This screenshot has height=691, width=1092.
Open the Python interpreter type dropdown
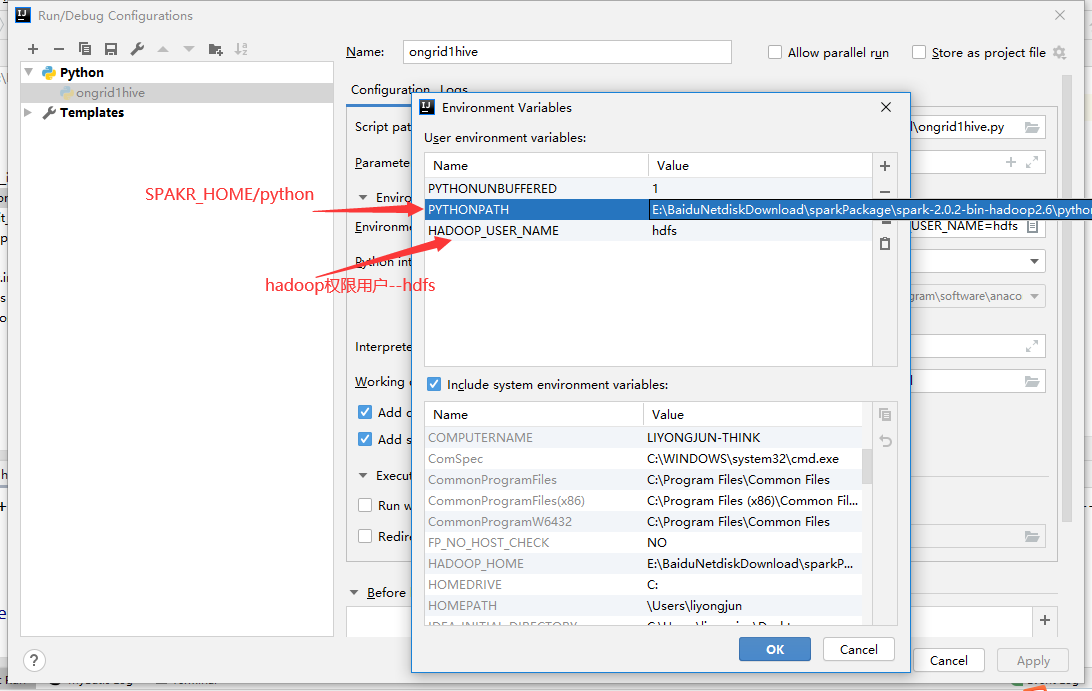click(x=1034, y=261)
